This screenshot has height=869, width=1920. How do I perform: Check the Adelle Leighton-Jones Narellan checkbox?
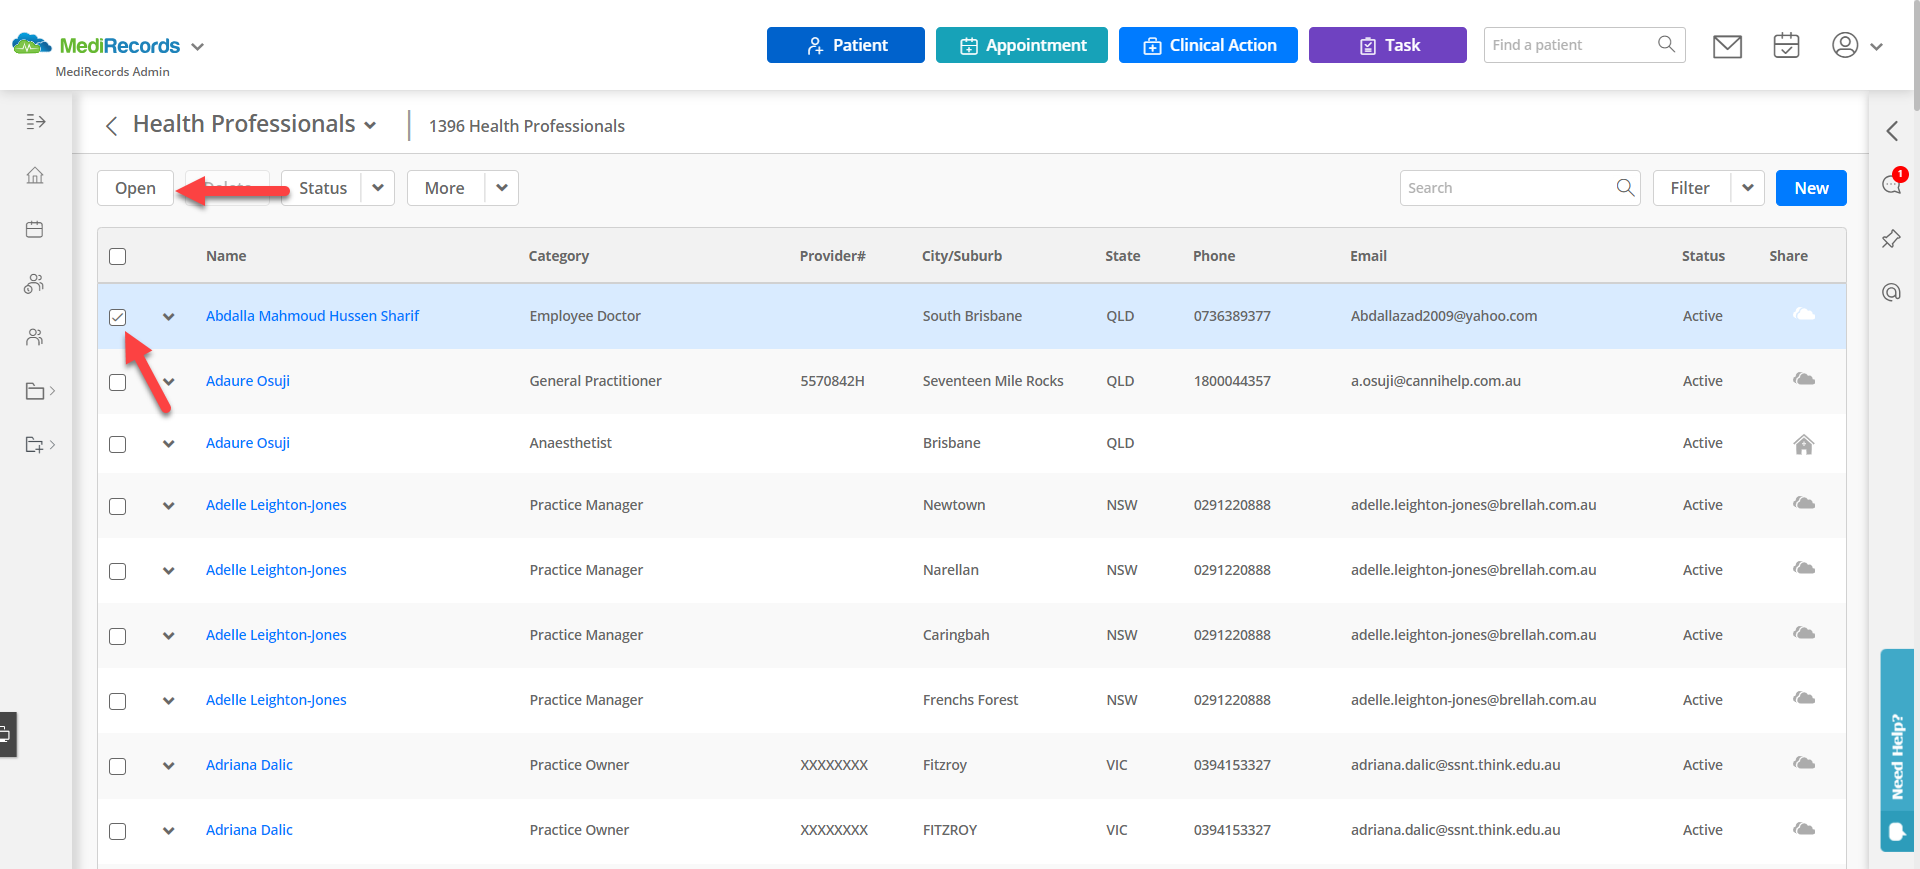[x=118, y=571]
